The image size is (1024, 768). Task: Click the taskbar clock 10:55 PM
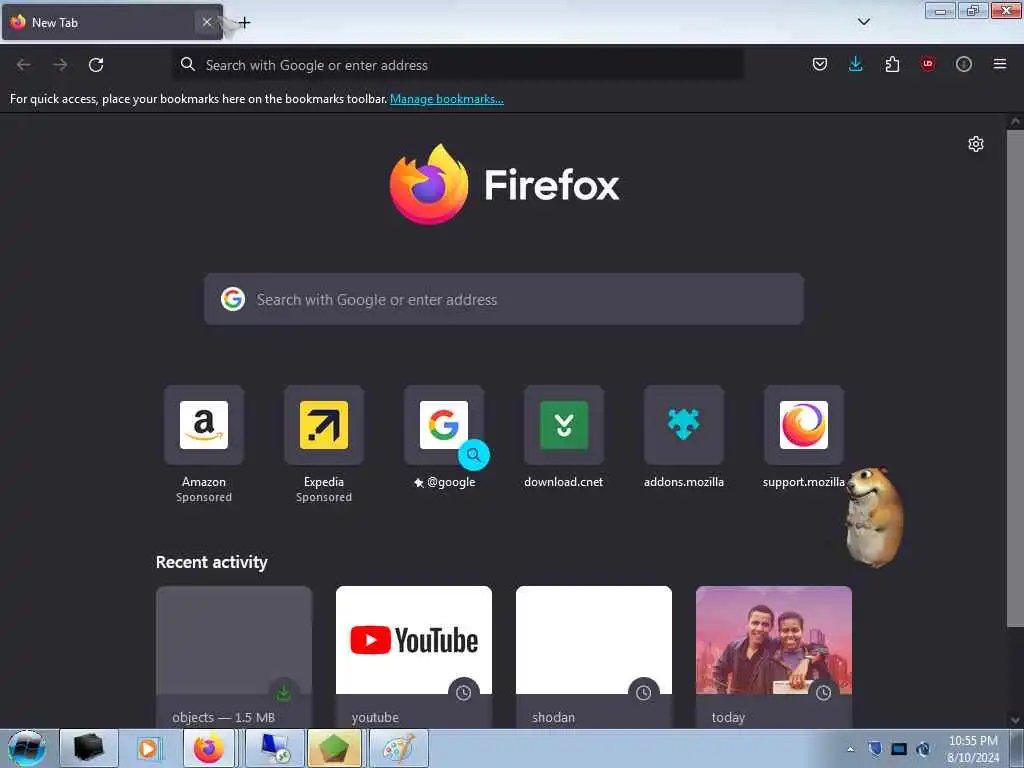coord(973,741)
